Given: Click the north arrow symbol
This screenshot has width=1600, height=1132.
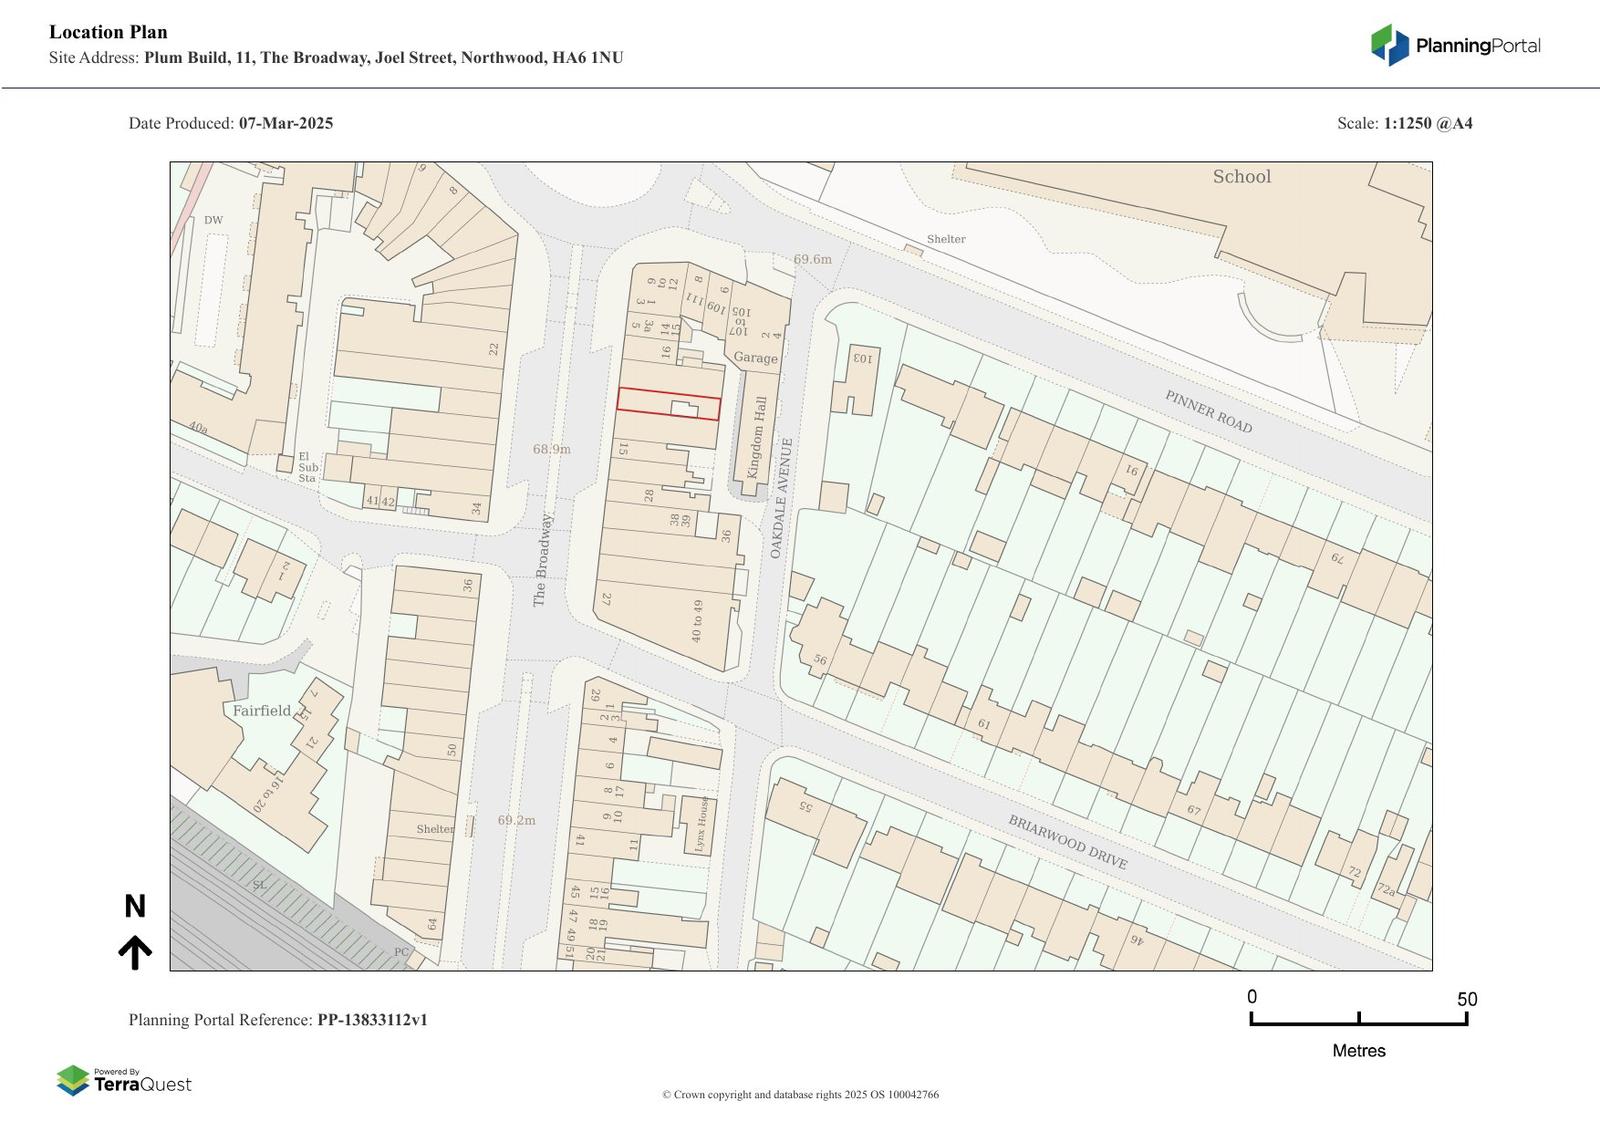Looking at the screenshot, I should [x=135, y=953].
